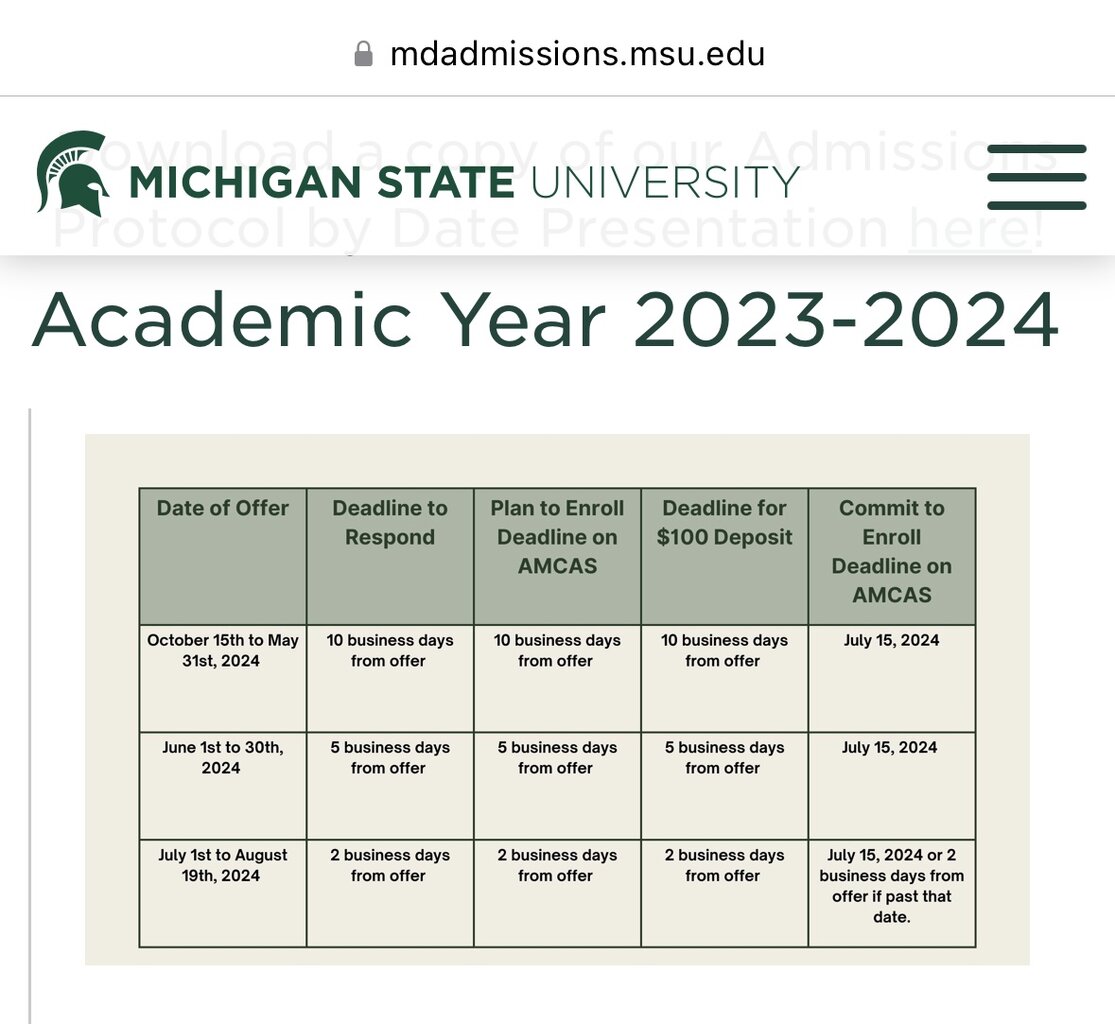
Task: Select the 'June 1st to 30th, 2024' cell
Action: pyautogui.click(x=223, y=786)
